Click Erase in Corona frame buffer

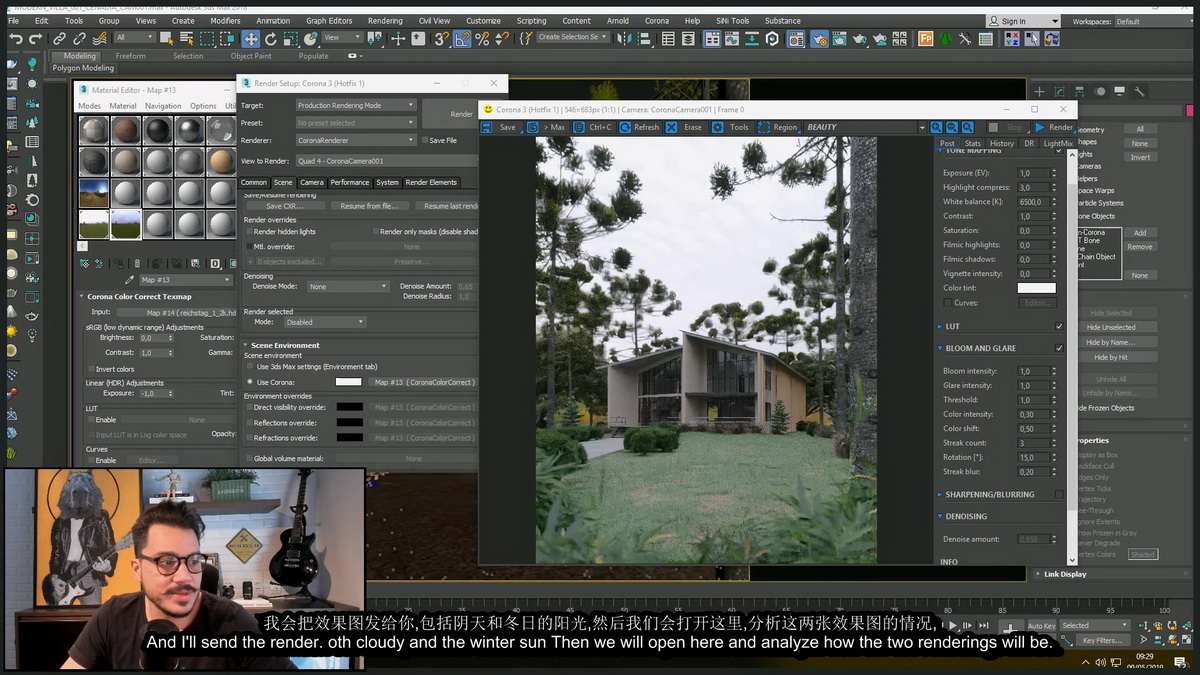coord(685,127)
